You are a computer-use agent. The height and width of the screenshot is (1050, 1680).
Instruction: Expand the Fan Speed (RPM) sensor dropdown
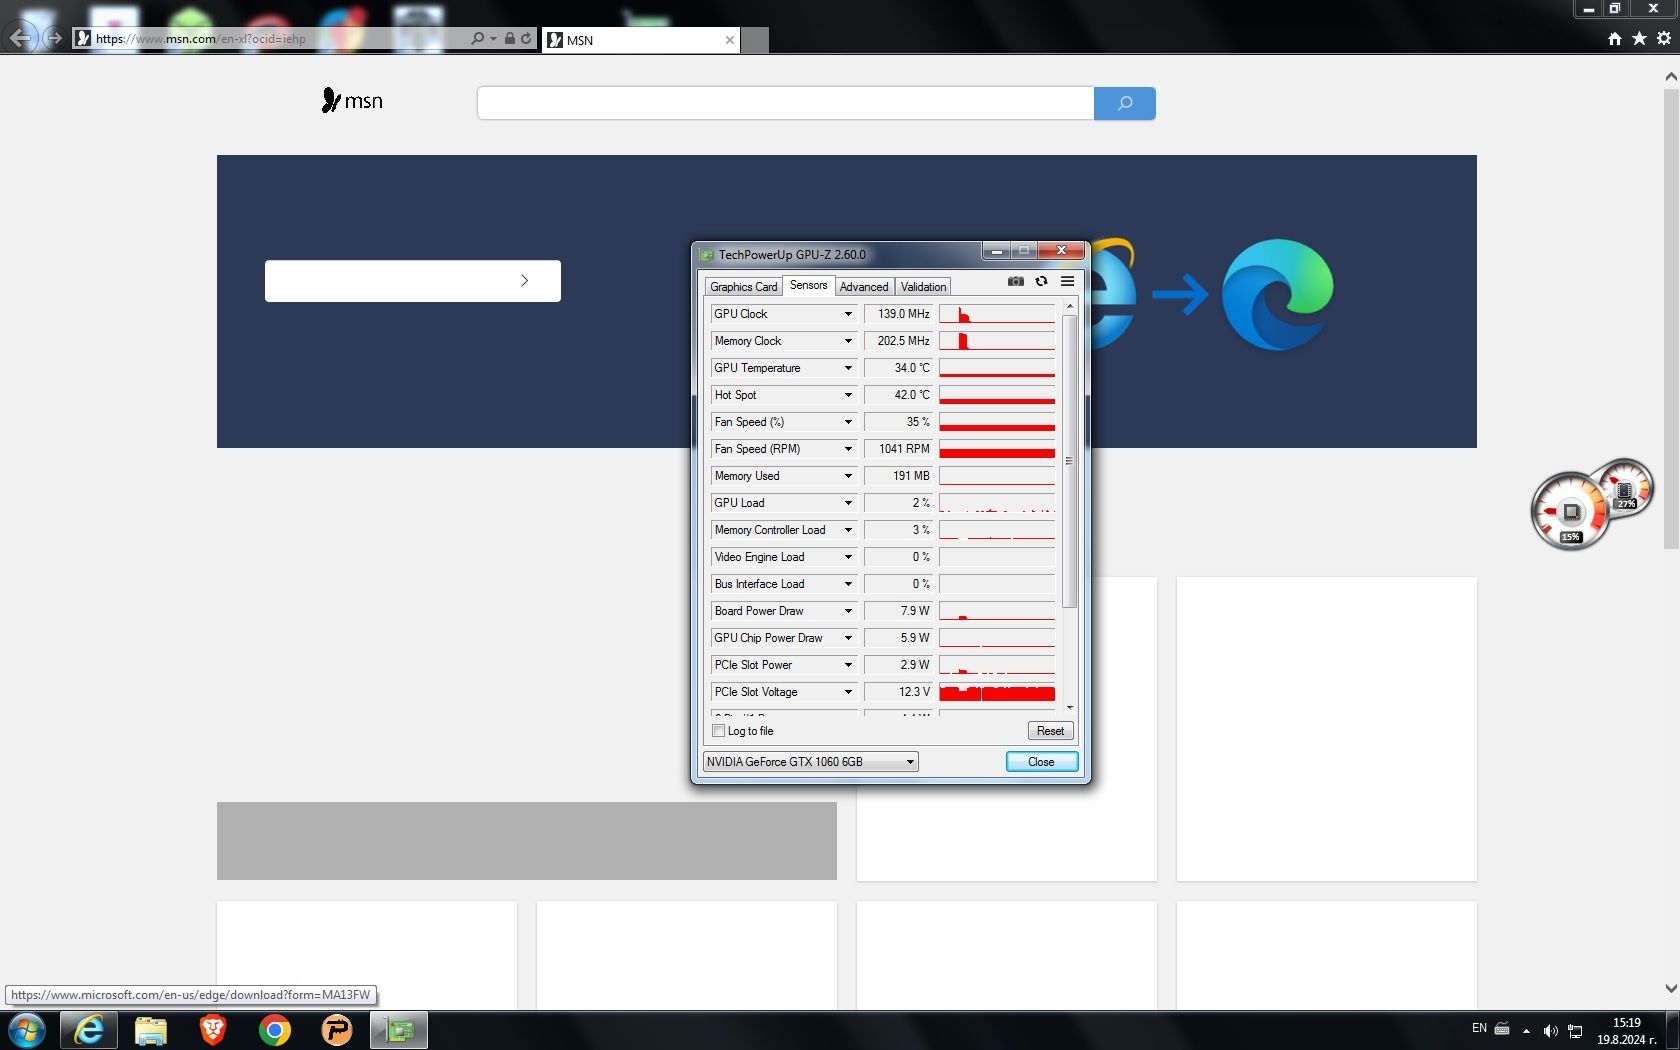pyautogui.click(x=848, y=449)
